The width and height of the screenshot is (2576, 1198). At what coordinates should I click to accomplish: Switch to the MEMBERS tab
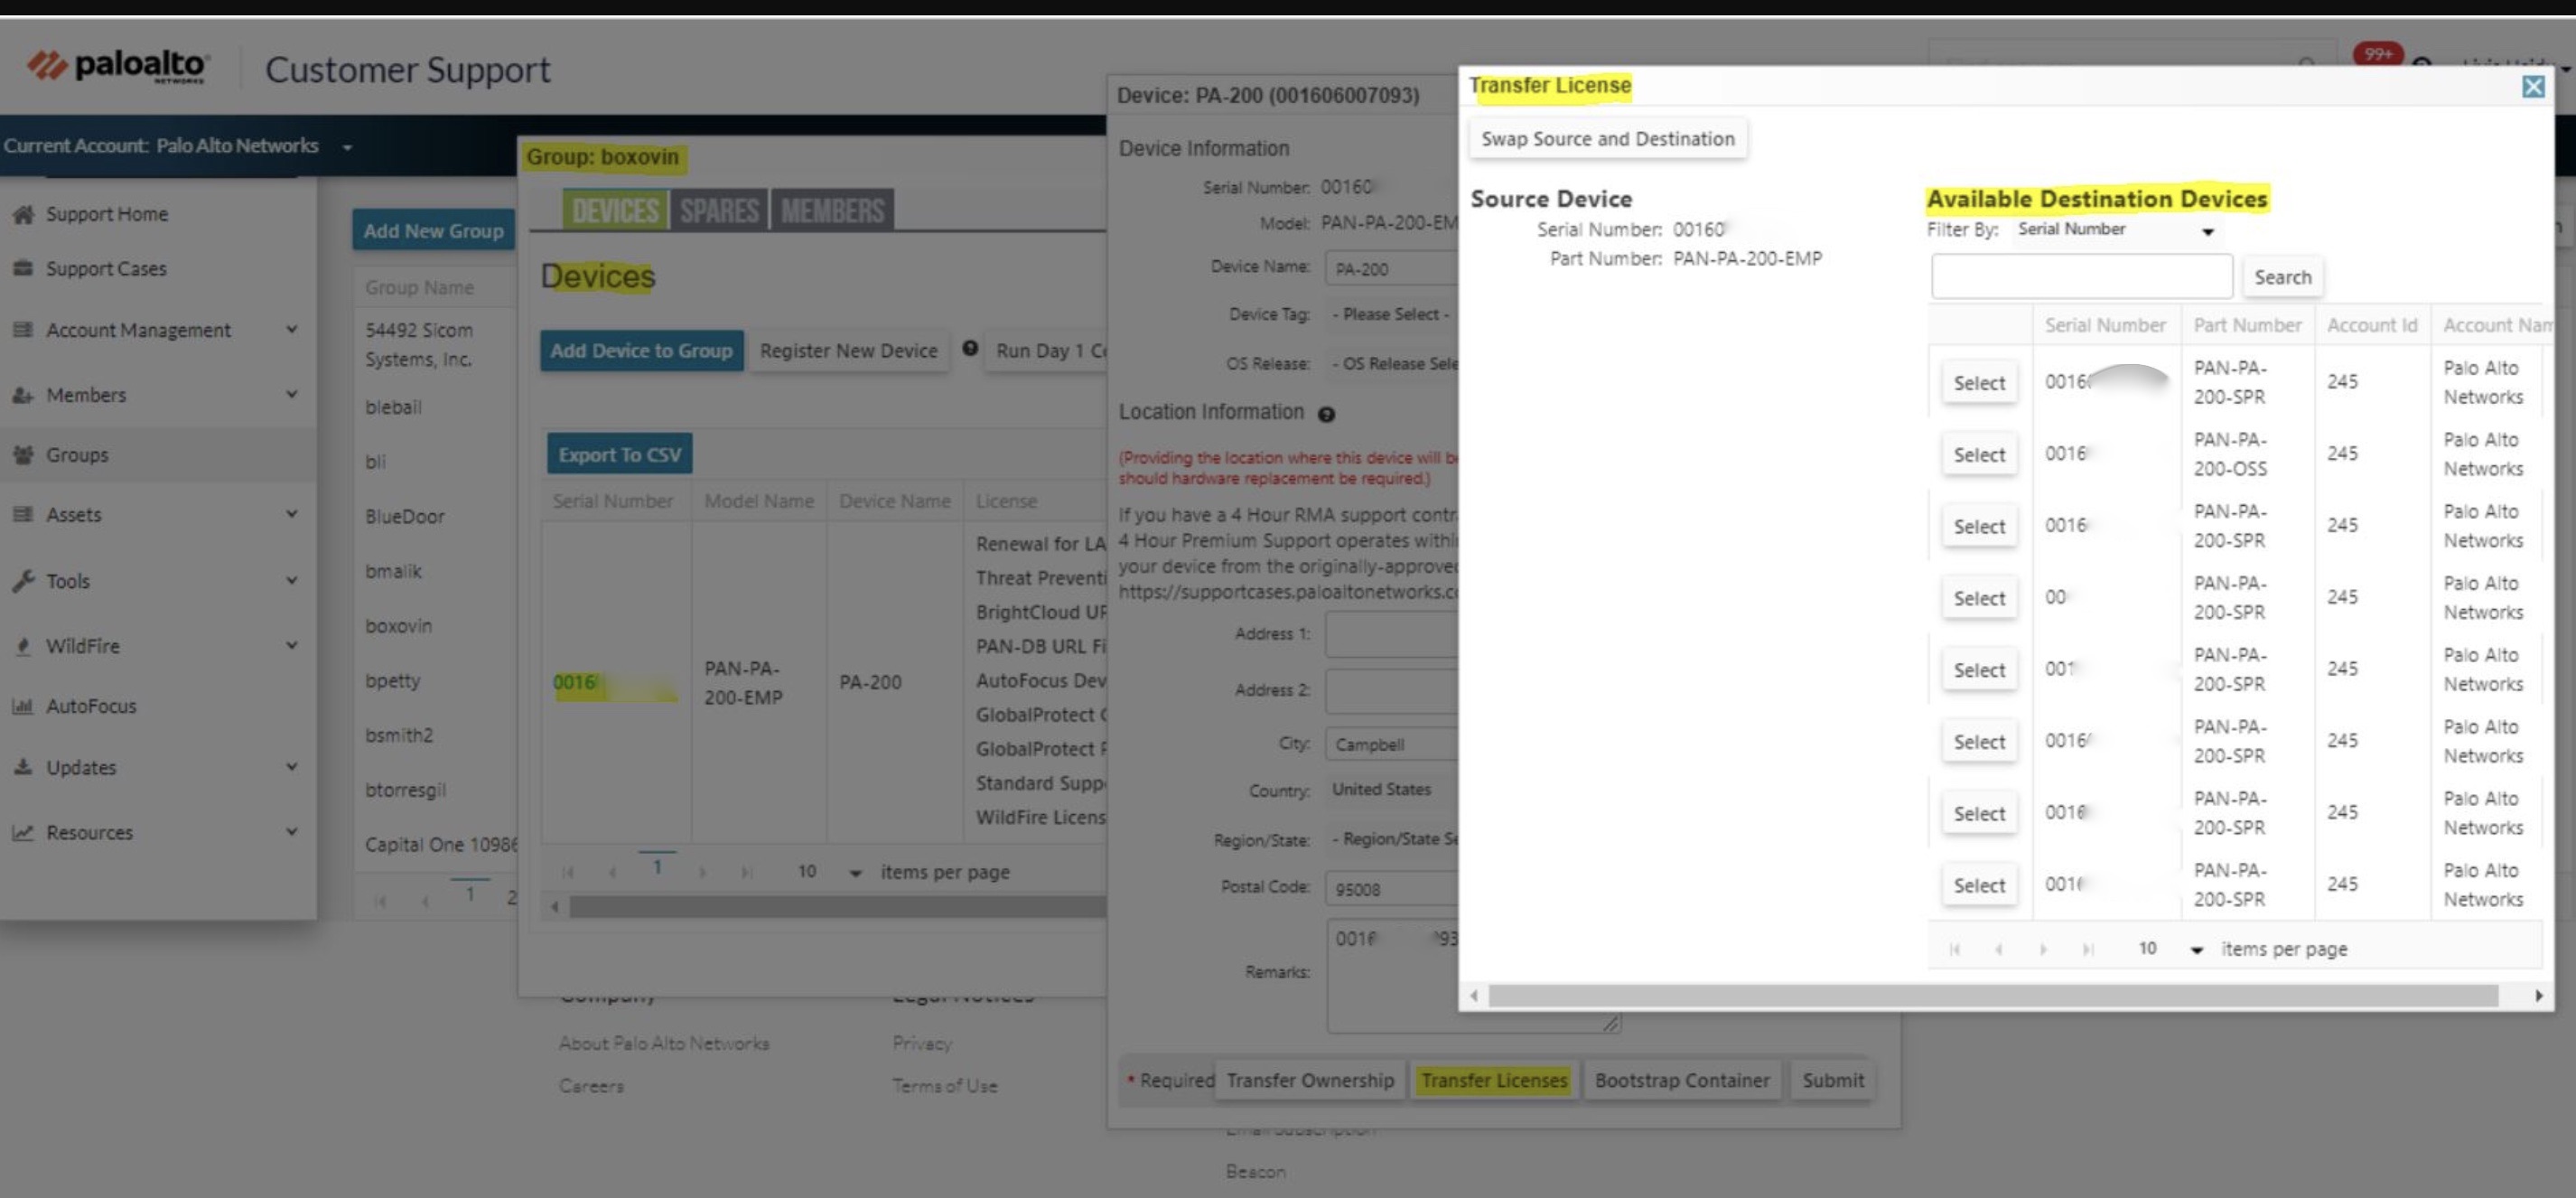(832, 211)
